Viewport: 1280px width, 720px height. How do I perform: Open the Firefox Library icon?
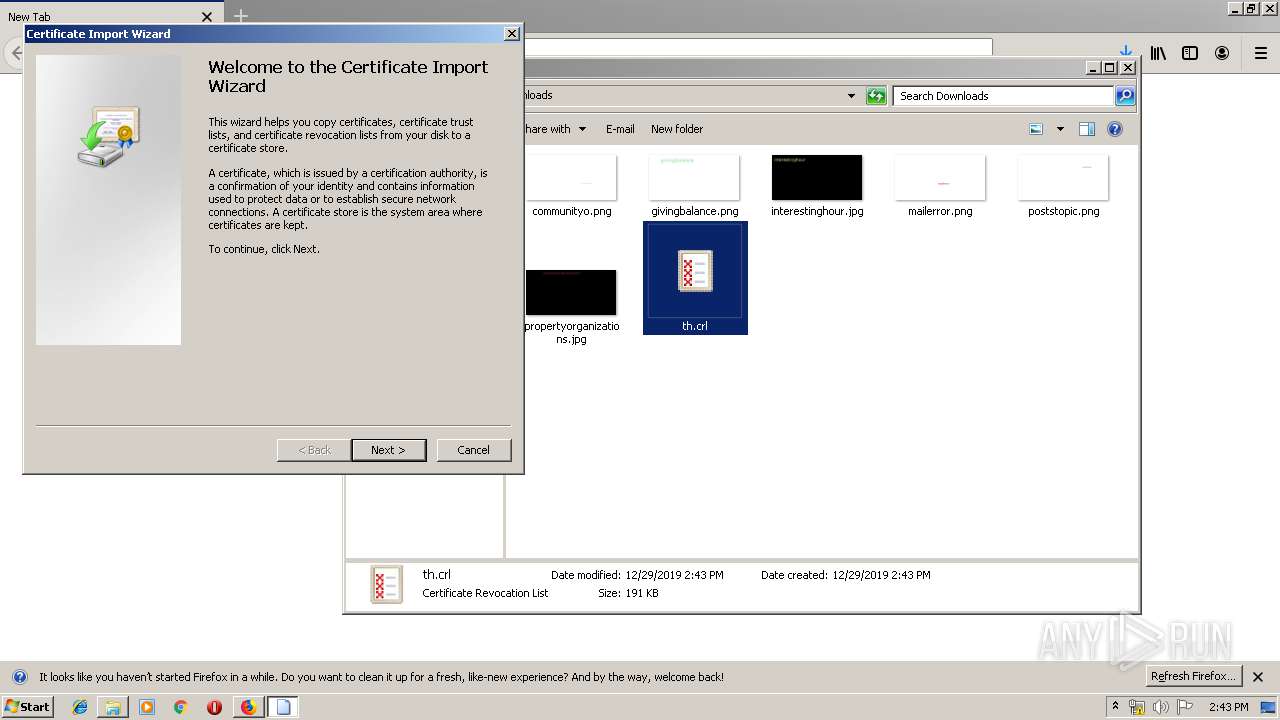pos(1158,53)
